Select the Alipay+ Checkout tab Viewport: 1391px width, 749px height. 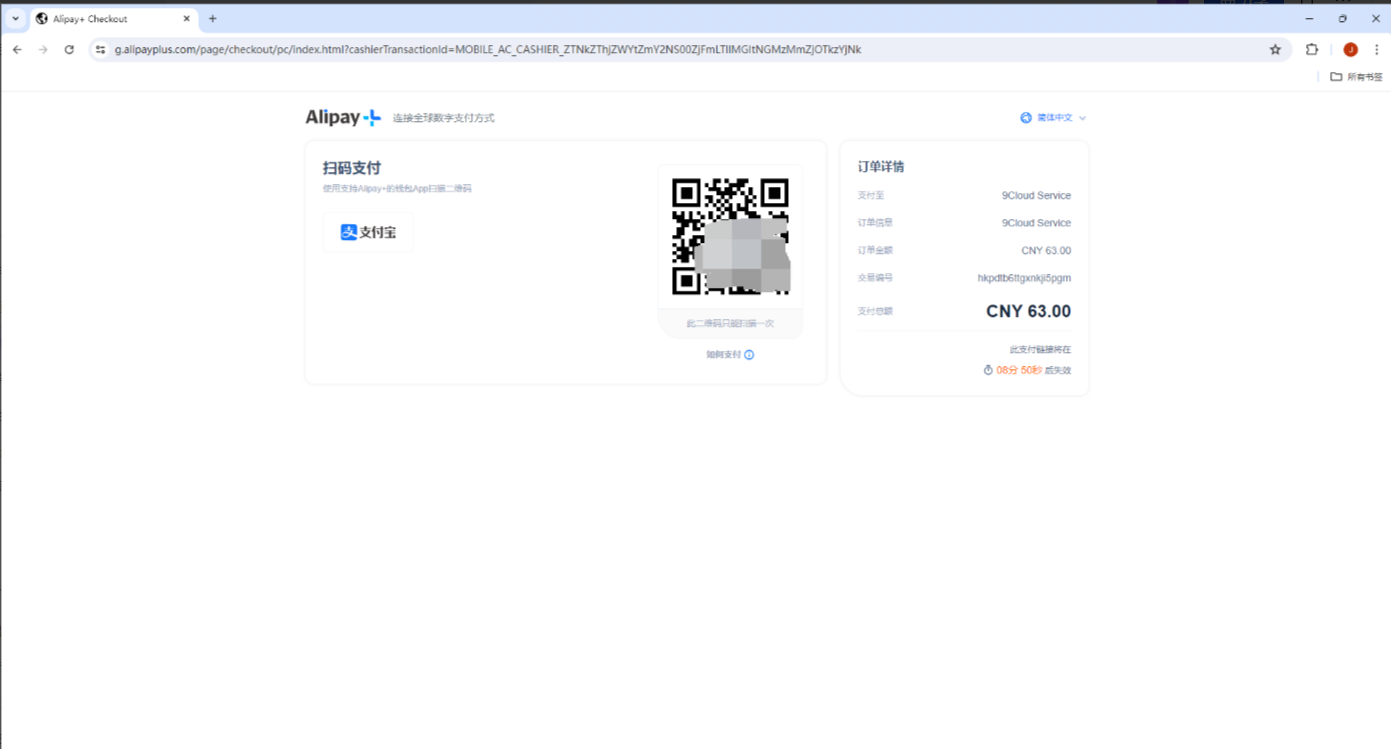pos(113,18)
